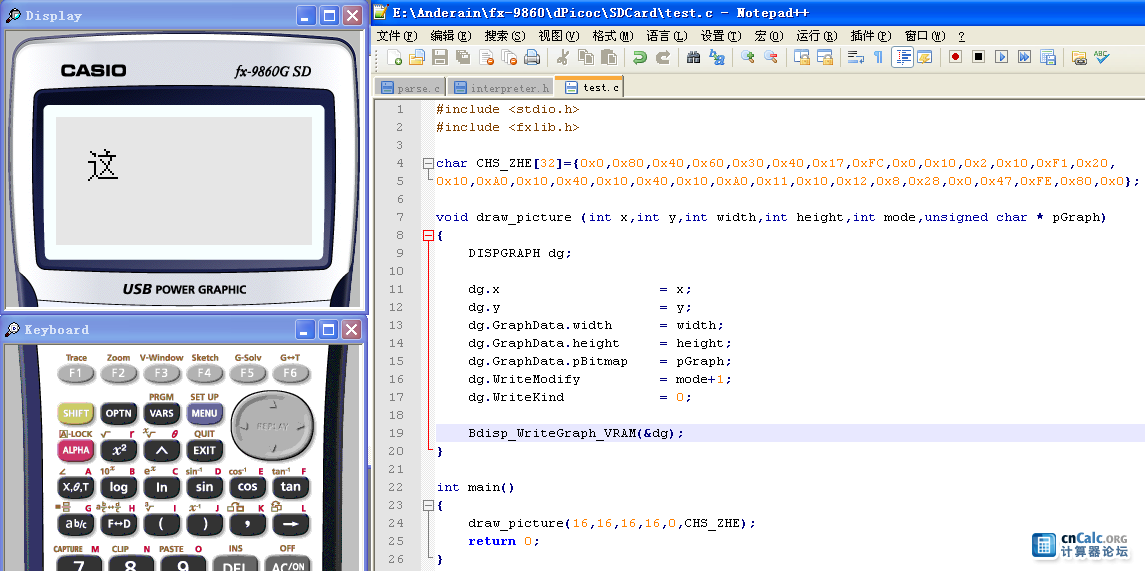Switch to the interpreter.h tab
Viewport: 1145px width, 571px height.
[501, 88]
